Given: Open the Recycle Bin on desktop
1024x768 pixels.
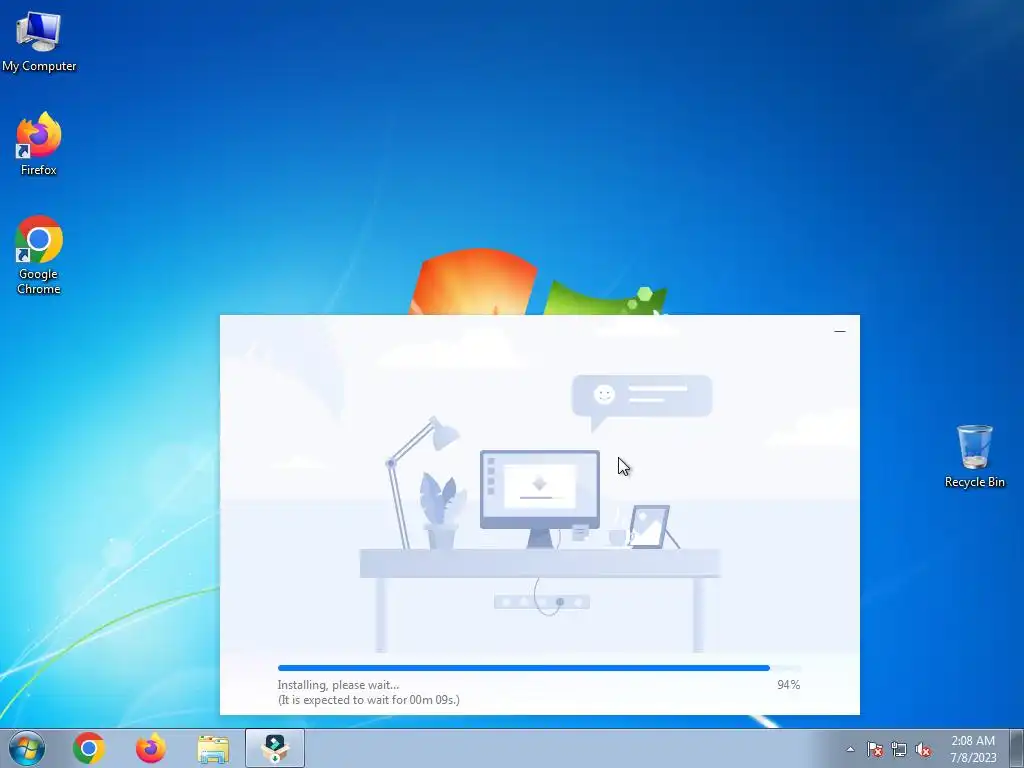Looking at the screenshot, I should click(x=974, y=456).
